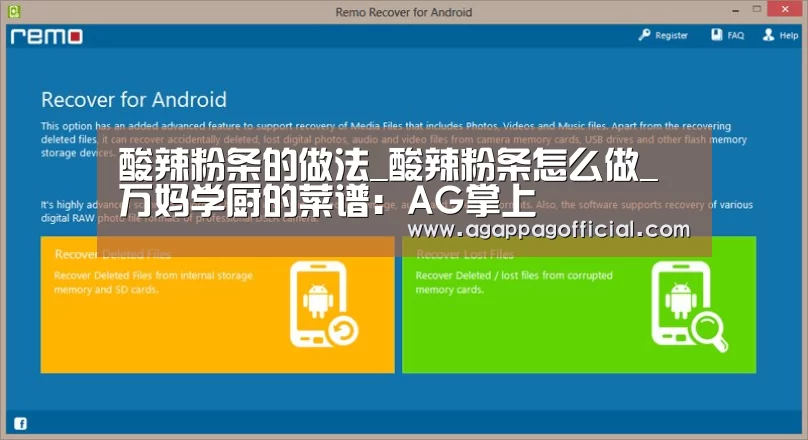
Task: Open the Facebook icon in footer
Action: [x=21, y=424]
